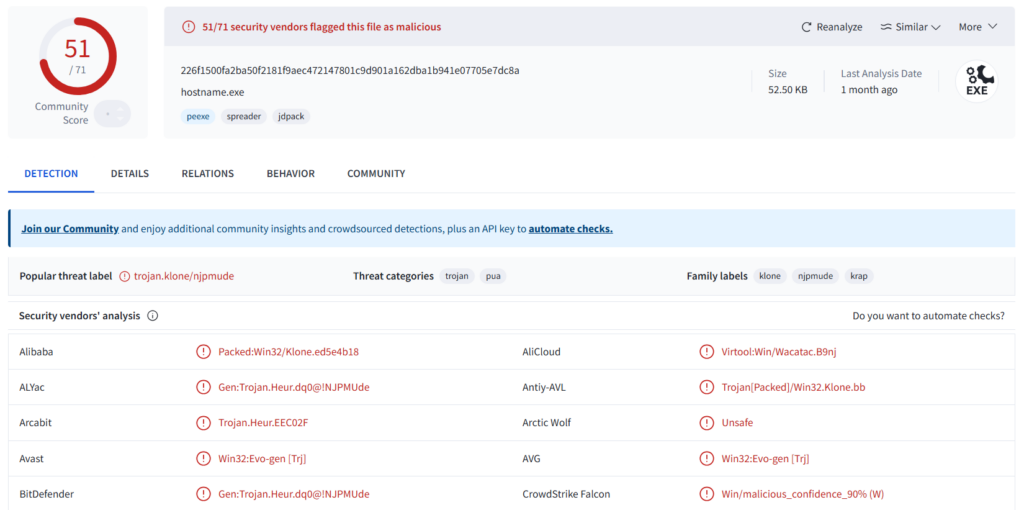Toggle the Community Score vote control

(113, 114)
